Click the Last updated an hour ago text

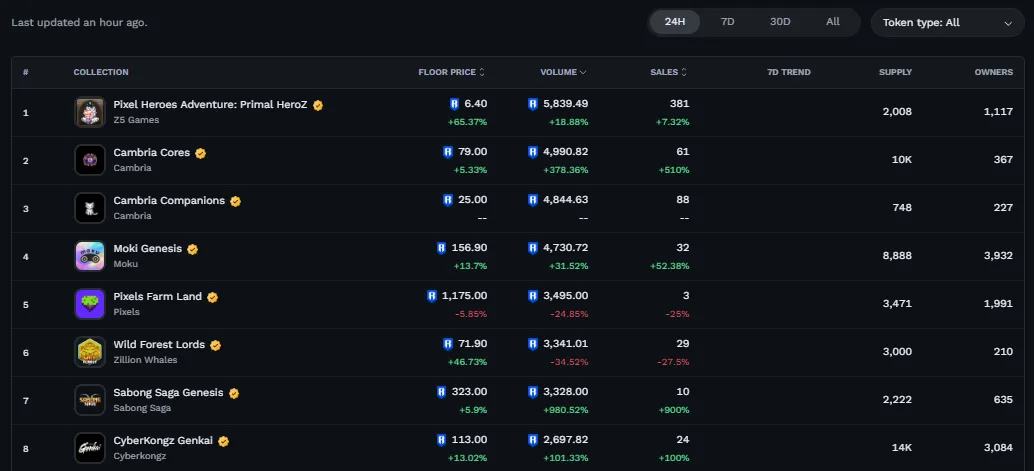pos(79,22)
